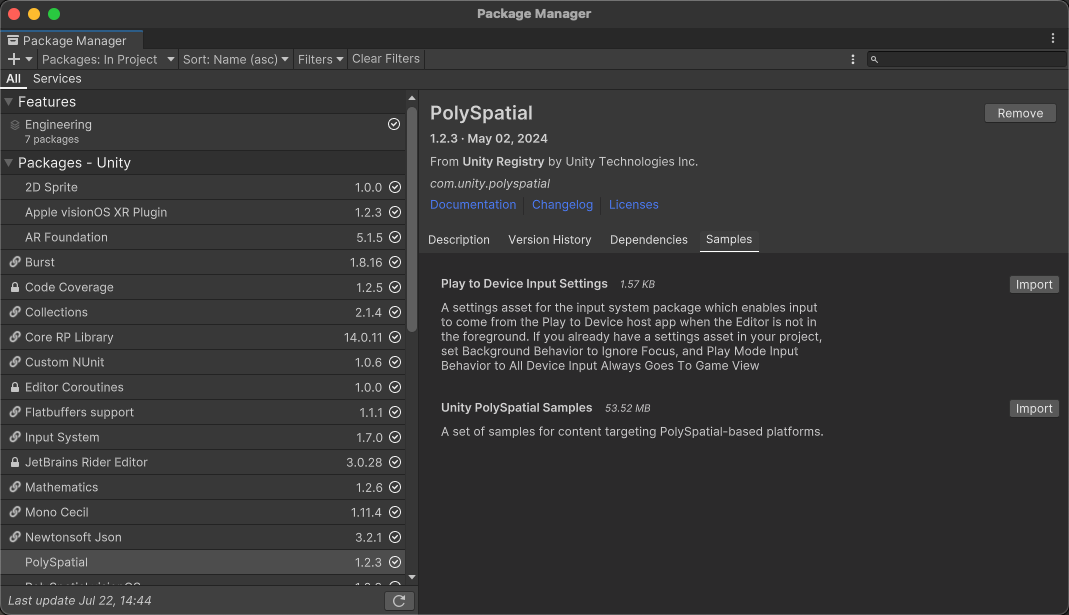Open the Filters dropdown
This screenshot has width=1069, height=615.
coord(320,59)
